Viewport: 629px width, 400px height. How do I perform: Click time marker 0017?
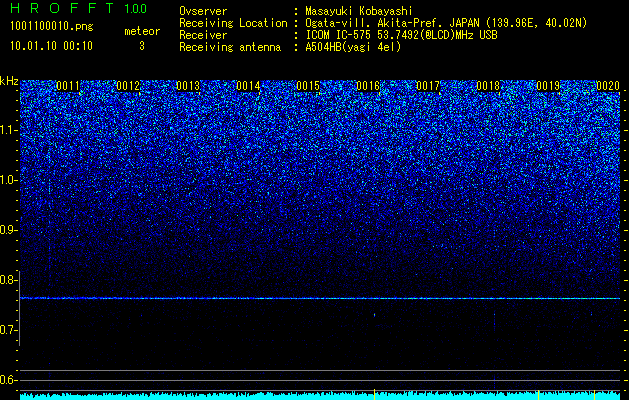(x=428, y=86)
